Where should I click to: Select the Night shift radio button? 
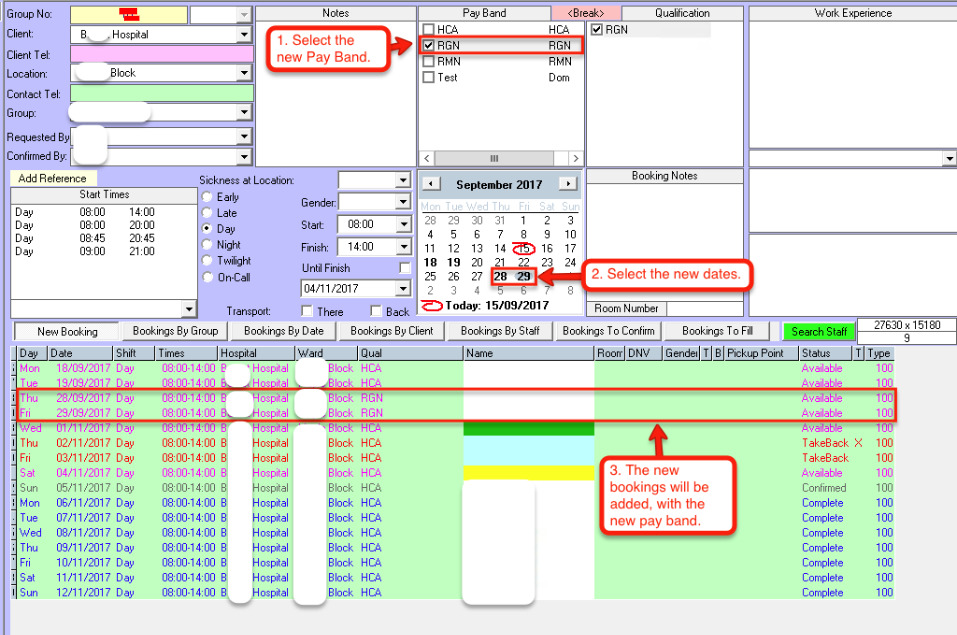(x=208, y=245)
